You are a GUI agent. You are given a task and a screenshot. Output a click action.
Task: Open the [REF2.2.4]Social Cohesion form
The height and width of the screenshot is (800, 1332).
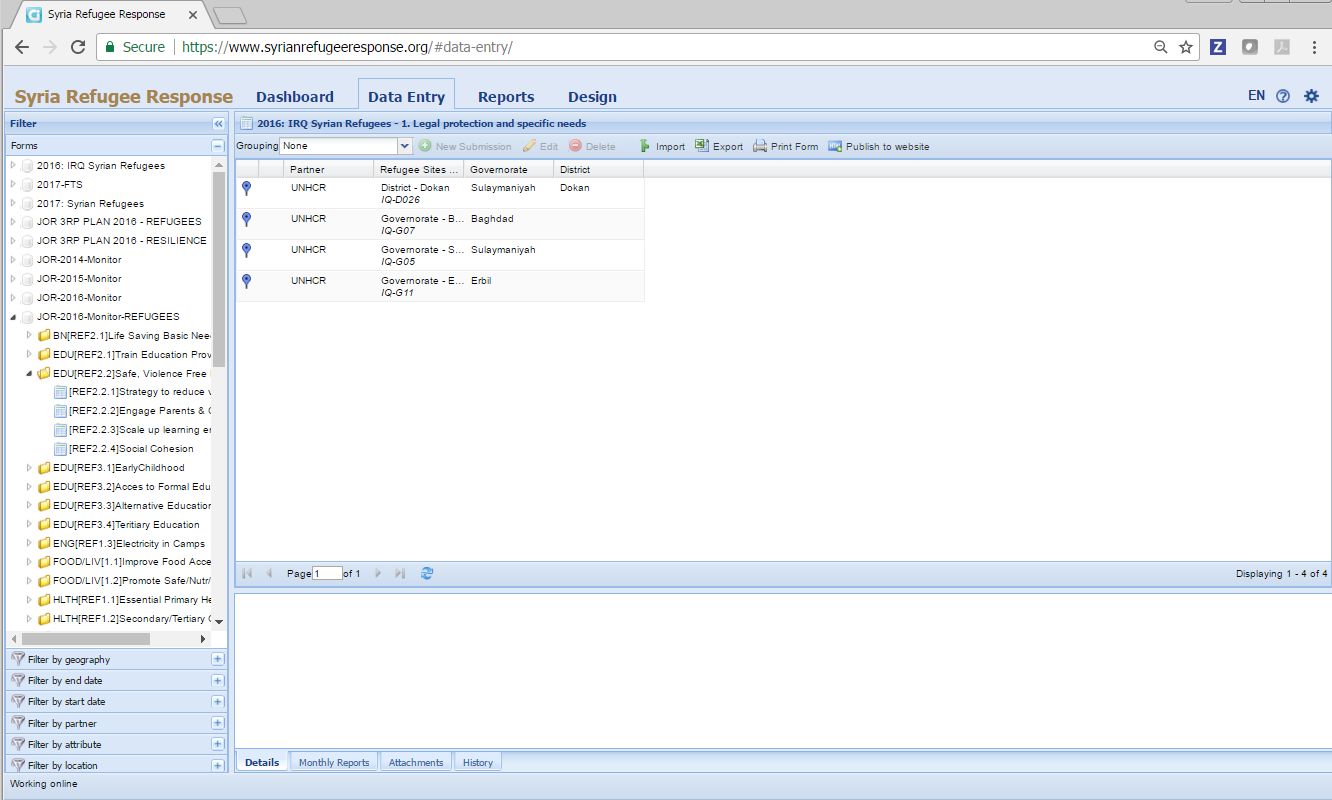point(124,449)
